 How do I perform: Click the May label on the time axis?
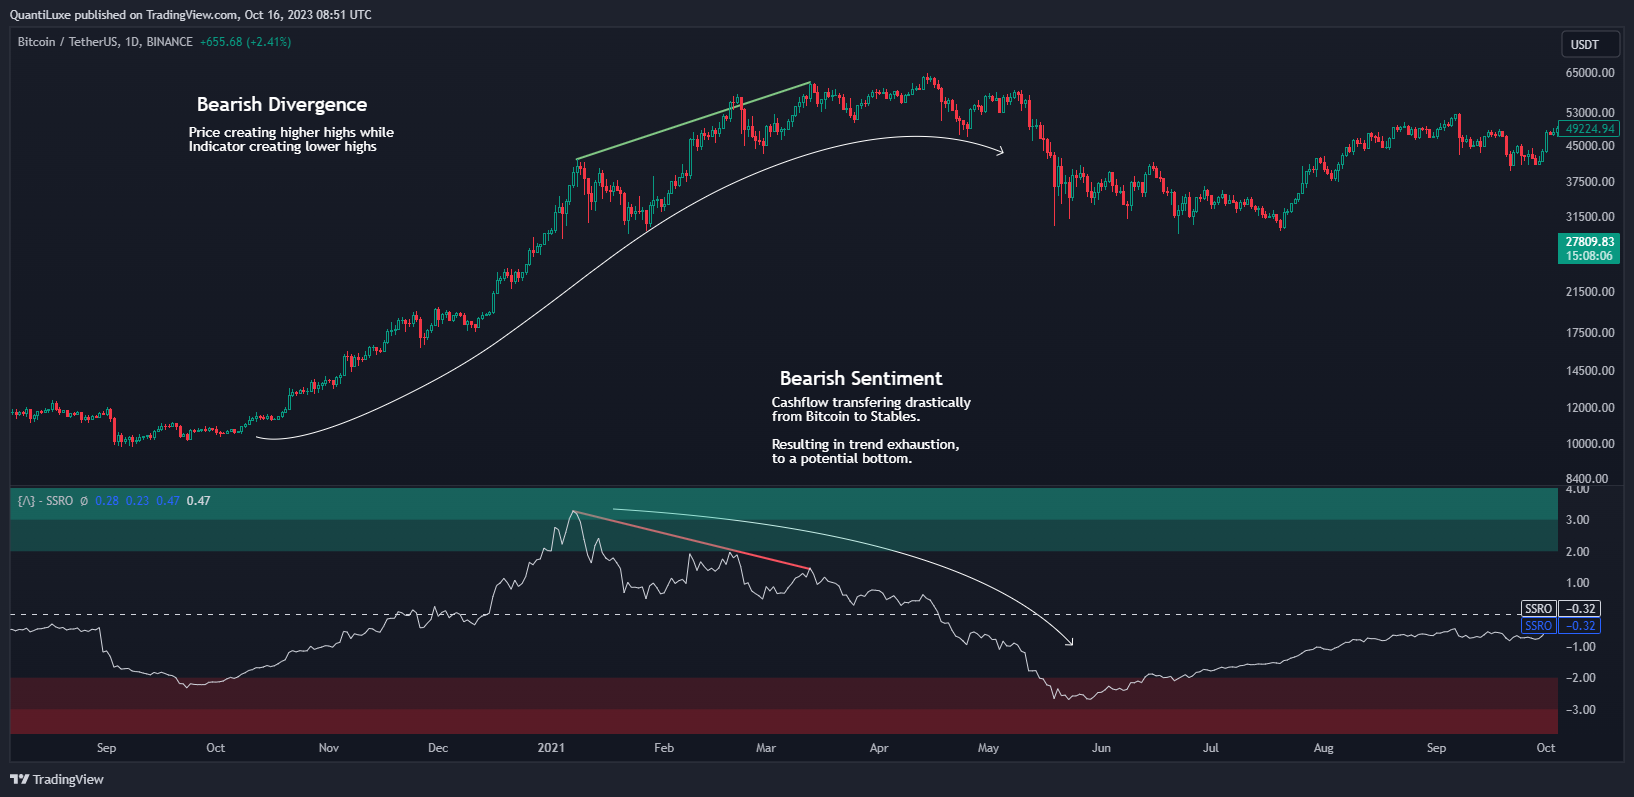pos(988,748)
